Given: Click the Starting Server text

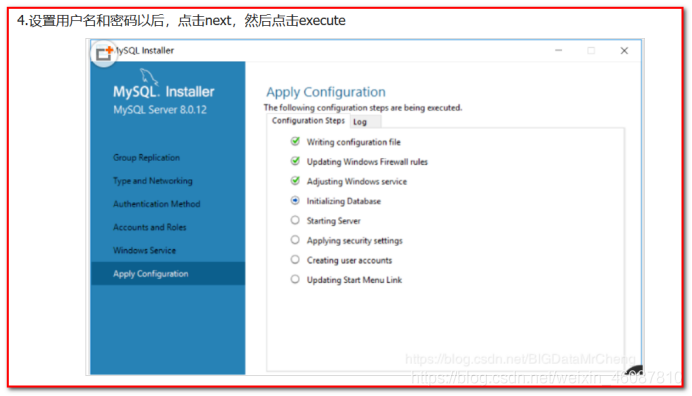Looking at the screenshot, I should coord(334,221).
